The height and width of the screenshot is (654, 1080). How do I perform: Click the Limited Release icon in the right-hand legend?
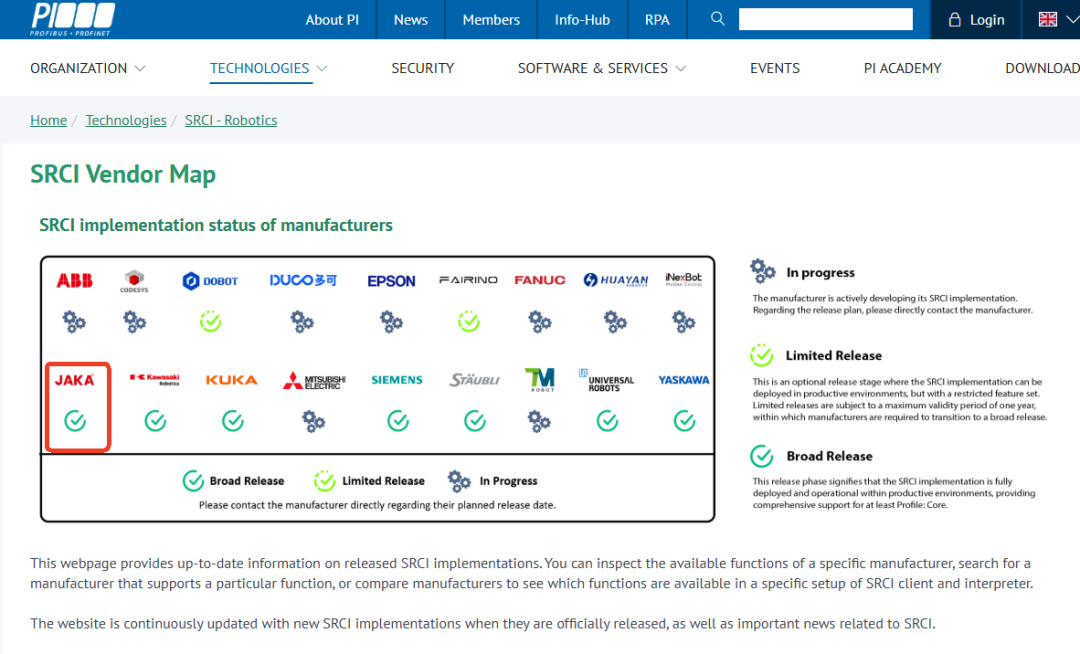pyautogui.click(x=762, y=355)
